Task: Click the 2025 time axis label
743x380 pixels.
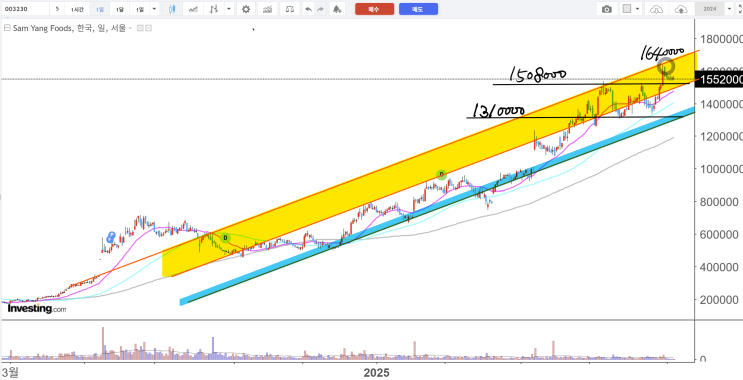Action: pos(376,373)
